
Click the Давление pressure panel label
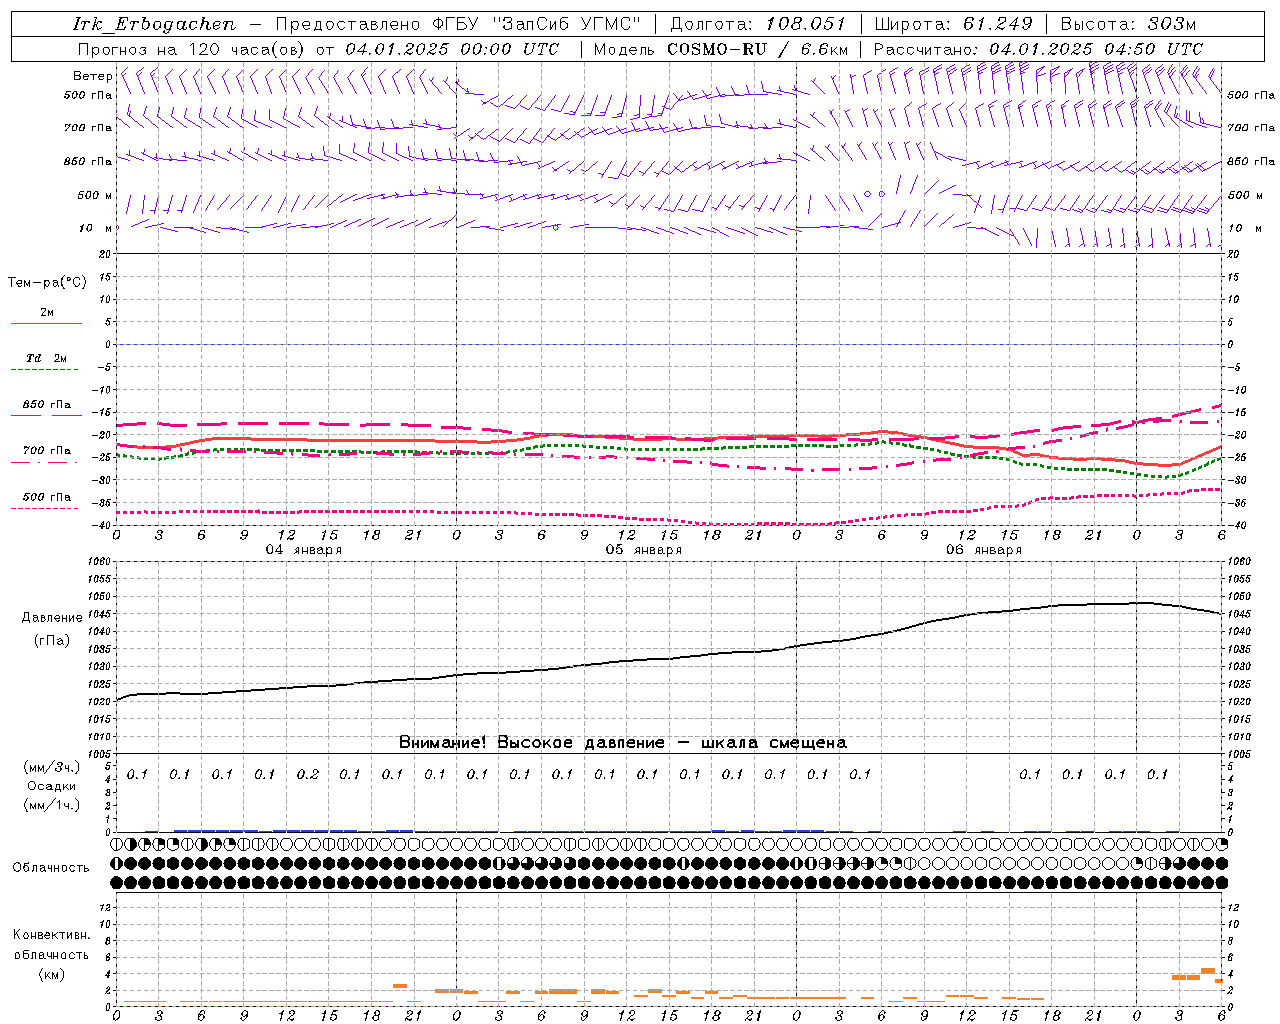point(52,618)
